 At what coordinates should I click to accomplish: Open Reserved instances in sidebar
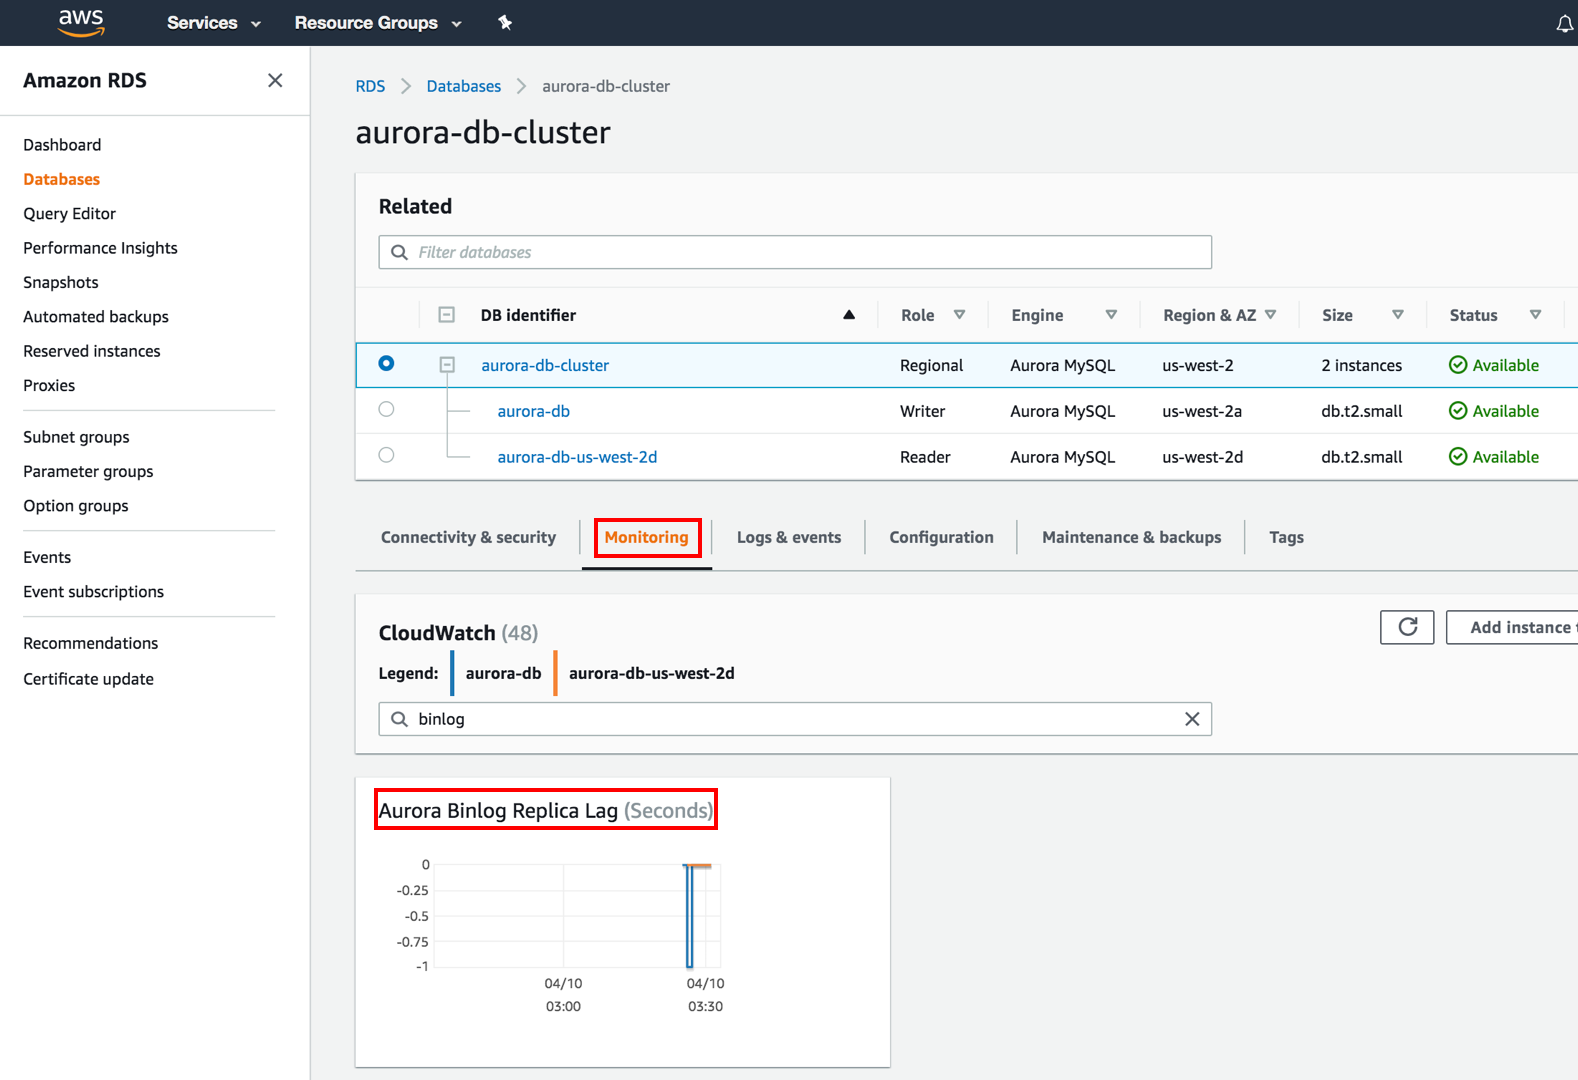[x=92, y=351]
